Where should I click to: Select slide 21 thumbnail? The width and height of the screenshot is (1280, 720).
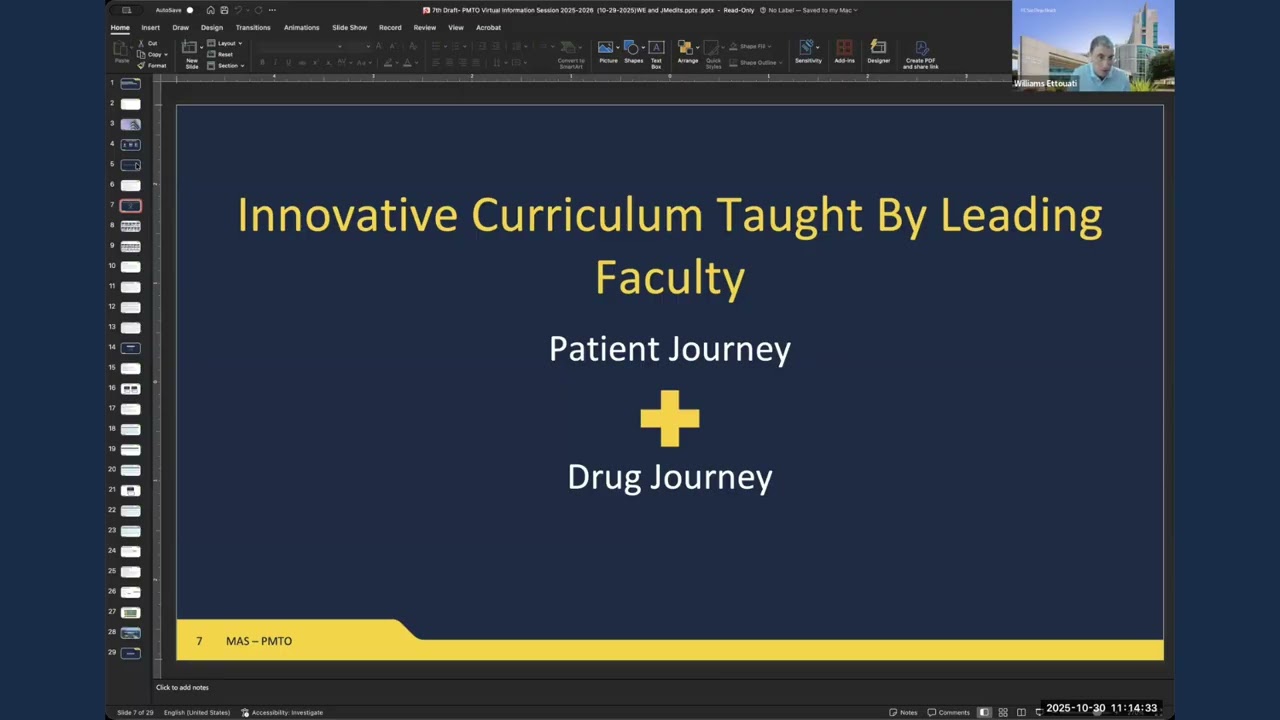click(x=130, y=490)
